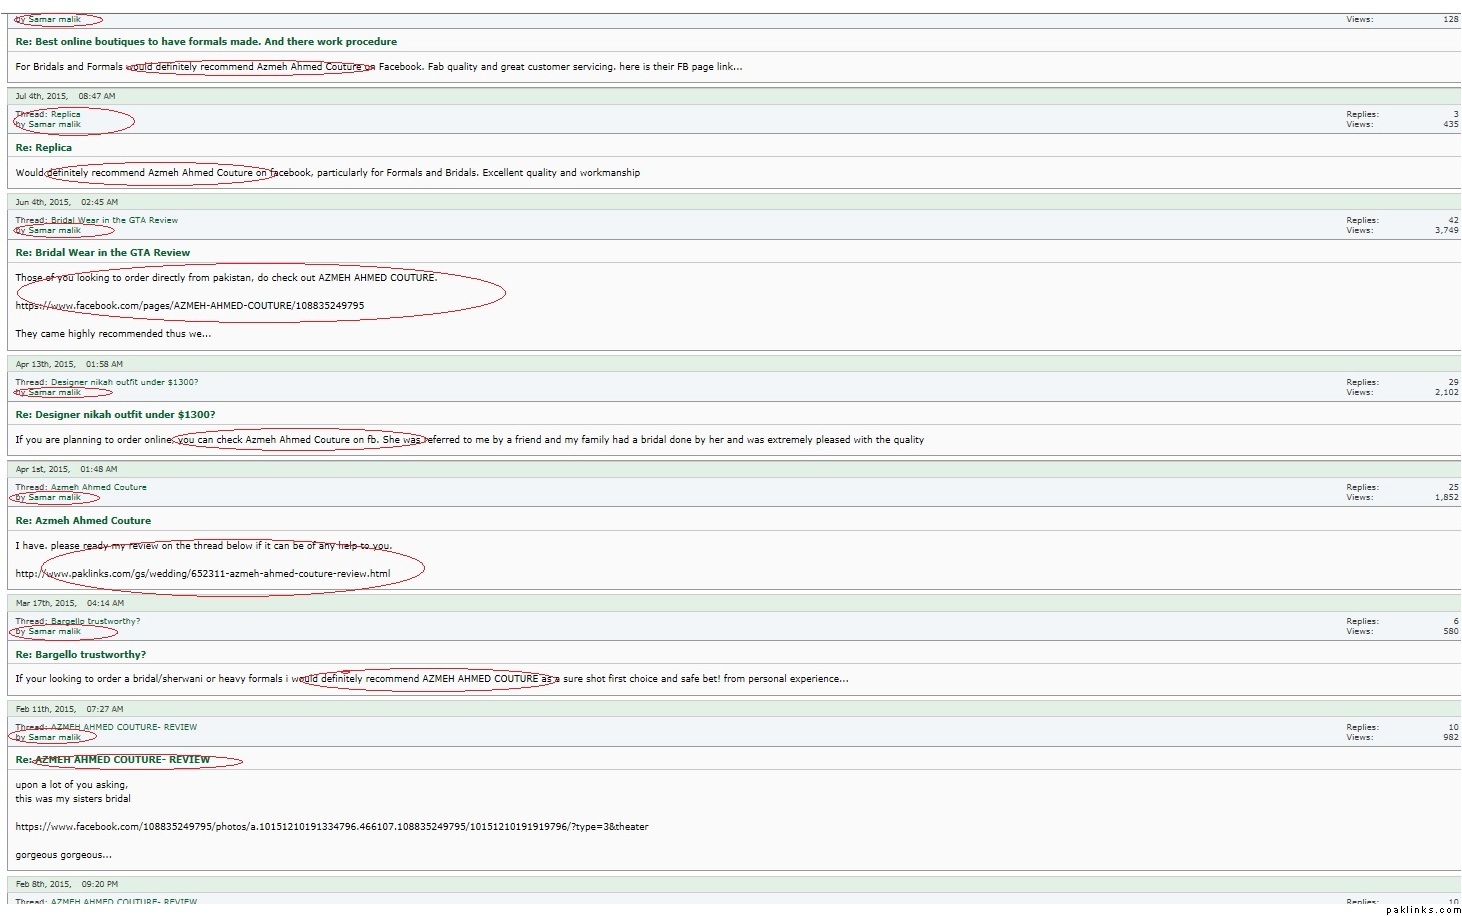The height and width of the screenshot is (916, 1462).
Task: Open 'Re: Best online boutiques' post title
Action: (206, 42)
